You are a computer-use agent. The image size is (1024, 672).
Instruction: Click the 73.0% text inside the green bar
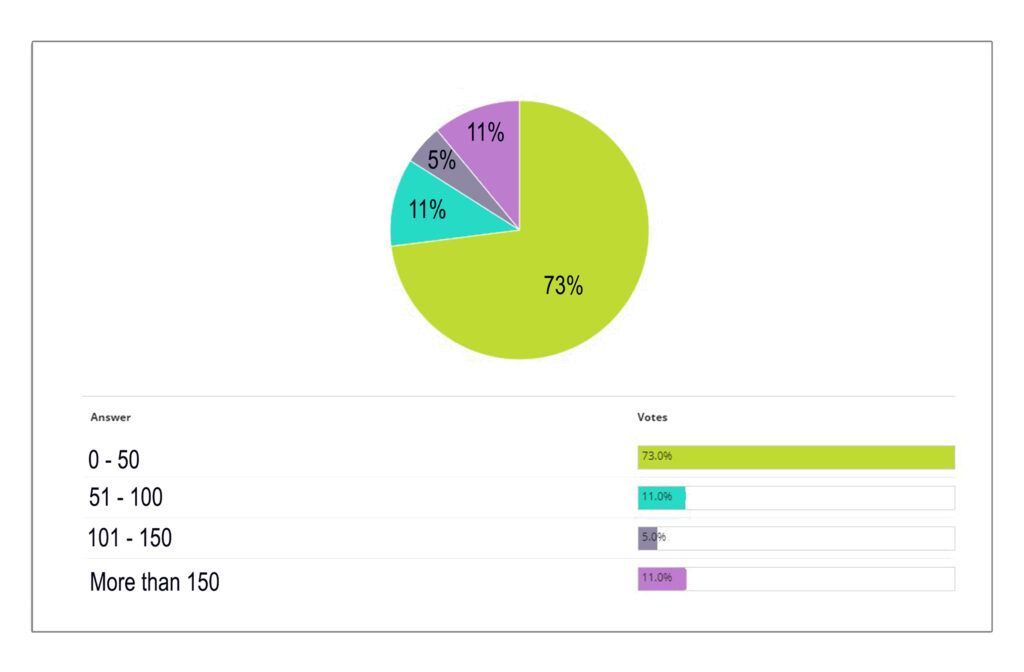click(x=656, y=456)
